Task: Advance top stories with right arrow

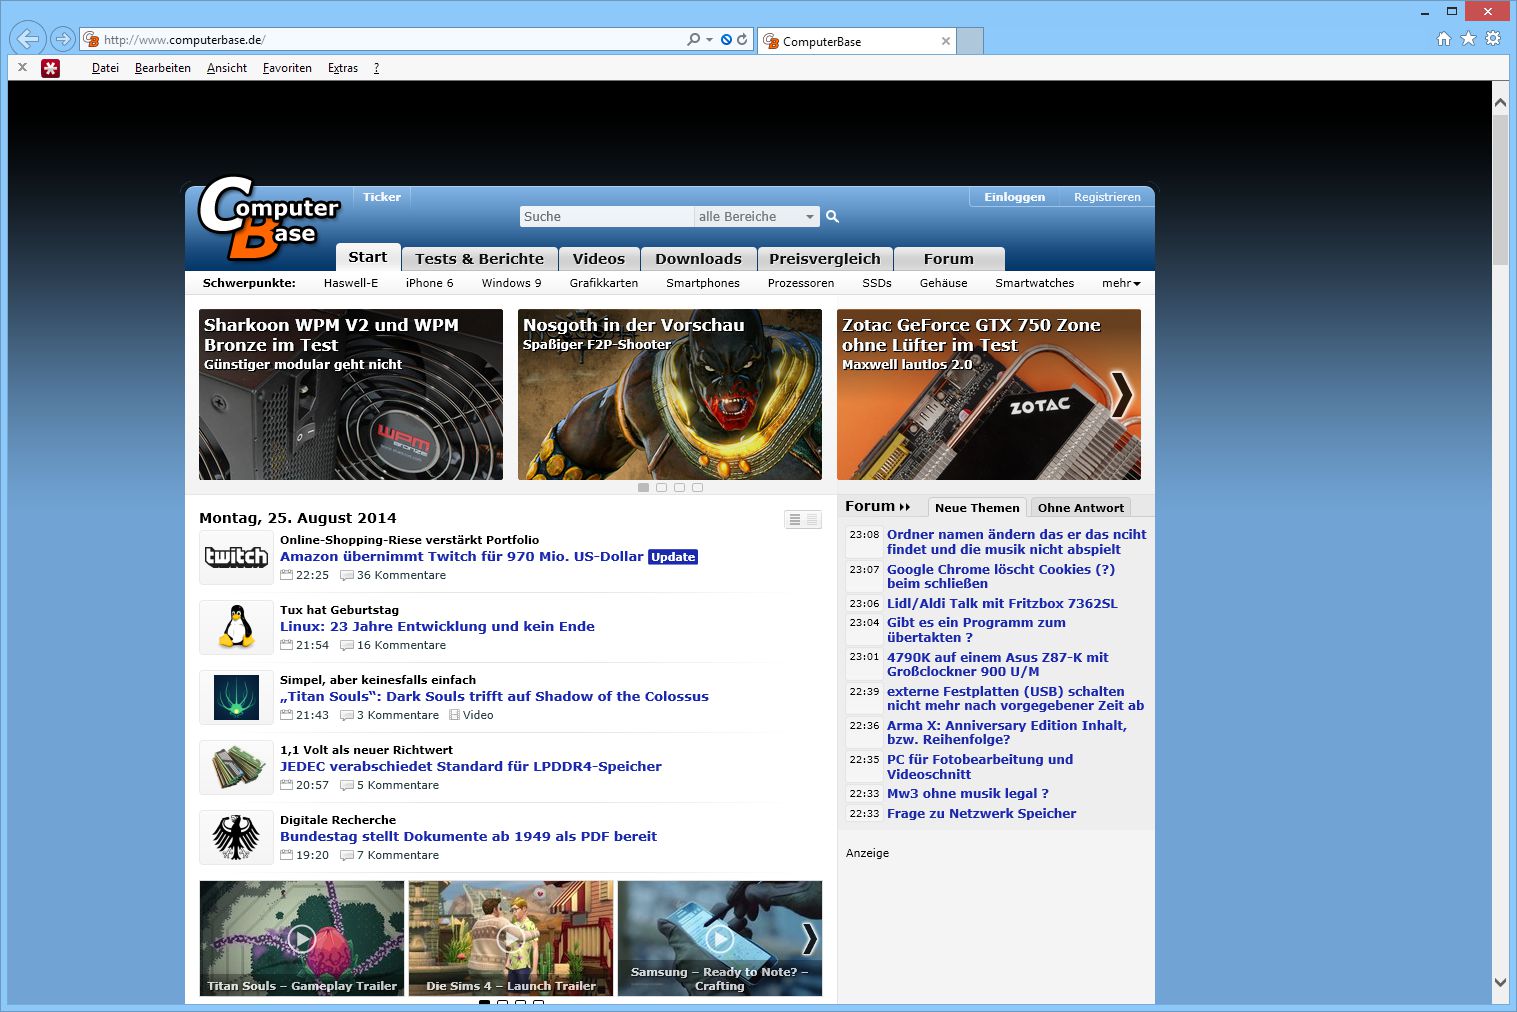Action: coord(1121,394)
